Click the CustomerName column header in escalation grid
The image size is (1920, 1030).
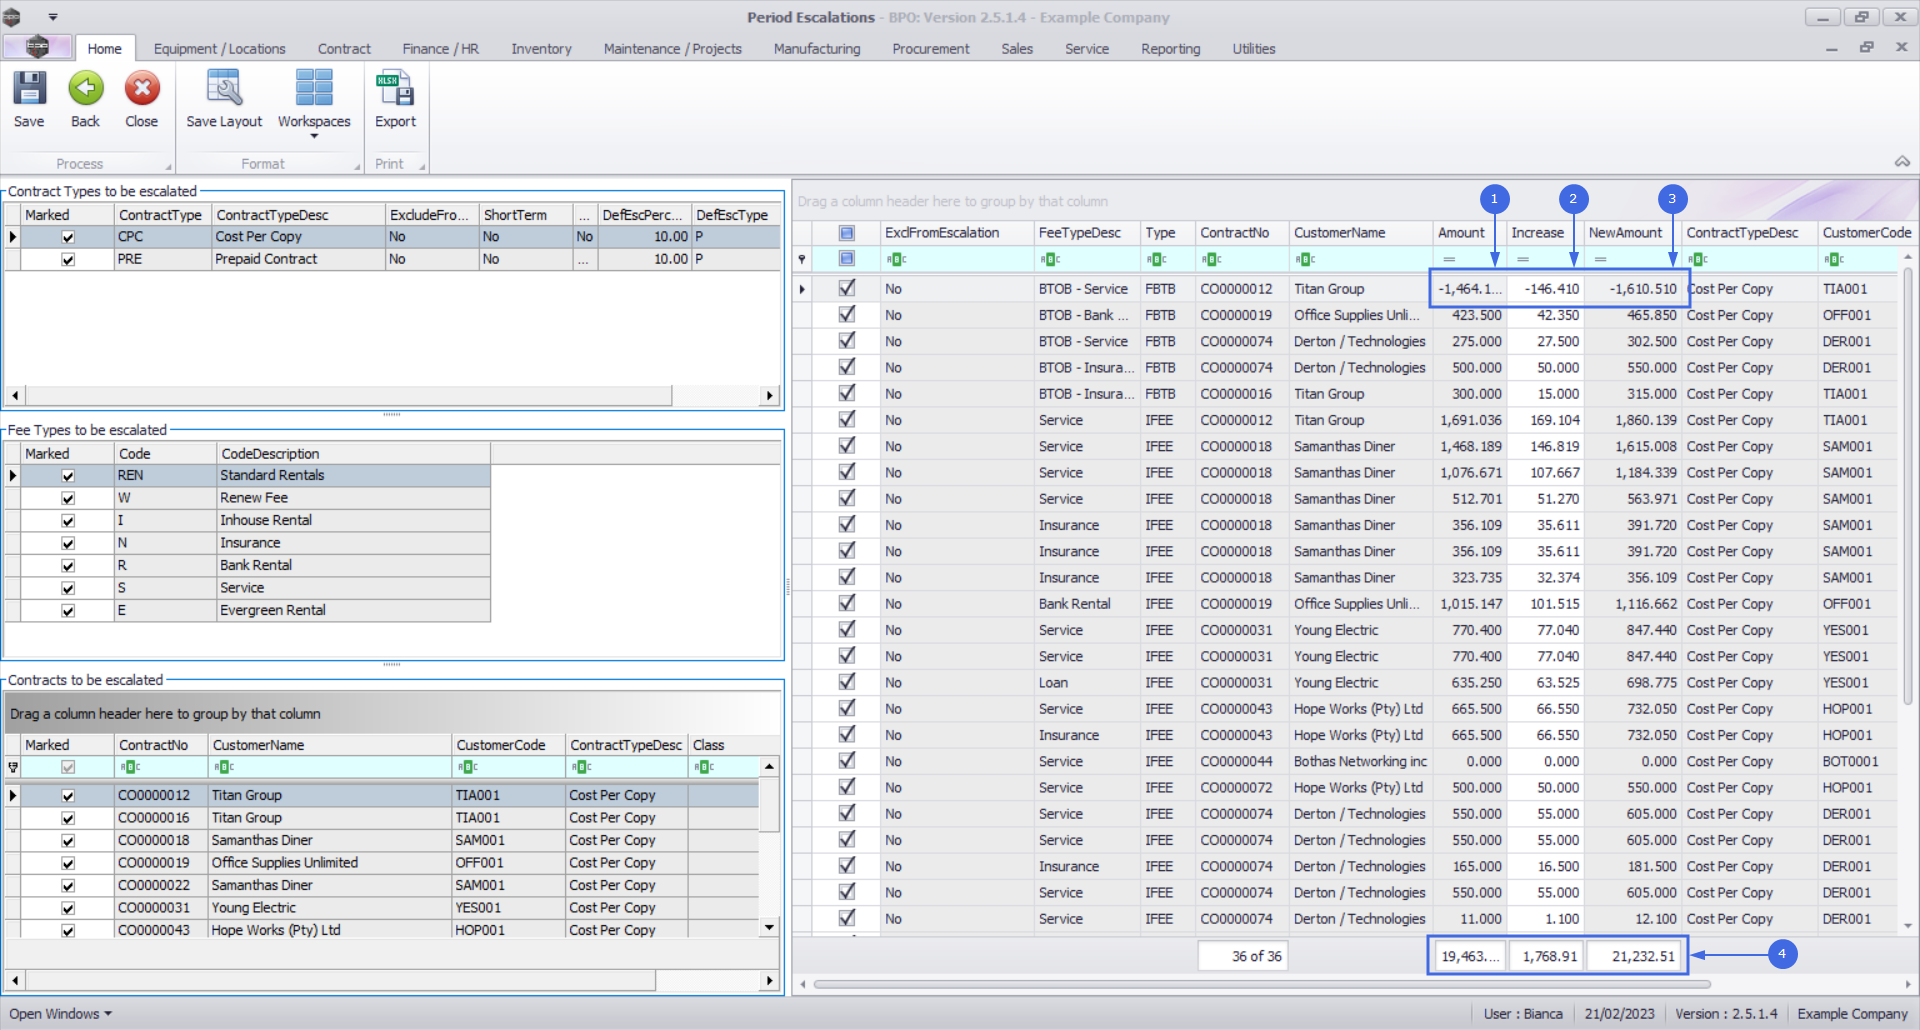pyautogui.click(x=1340, y=233)
